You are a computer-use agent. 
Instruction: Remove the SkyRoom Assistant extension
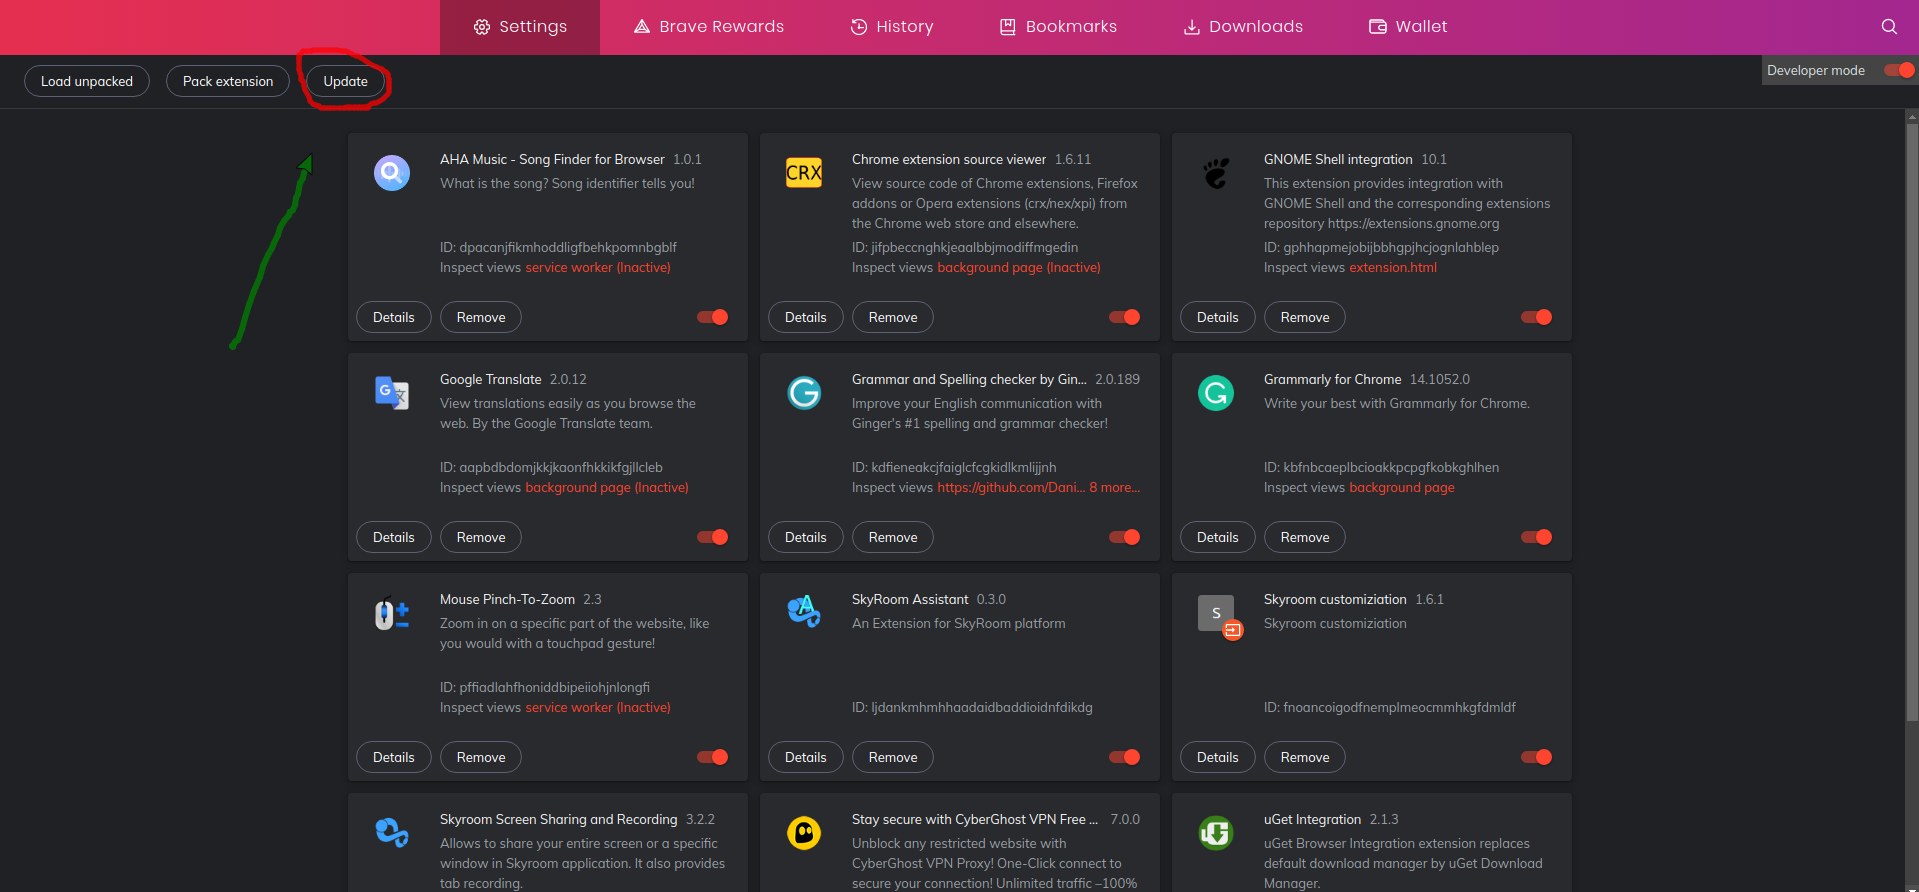pyautogui.click(x=893, y=757)
